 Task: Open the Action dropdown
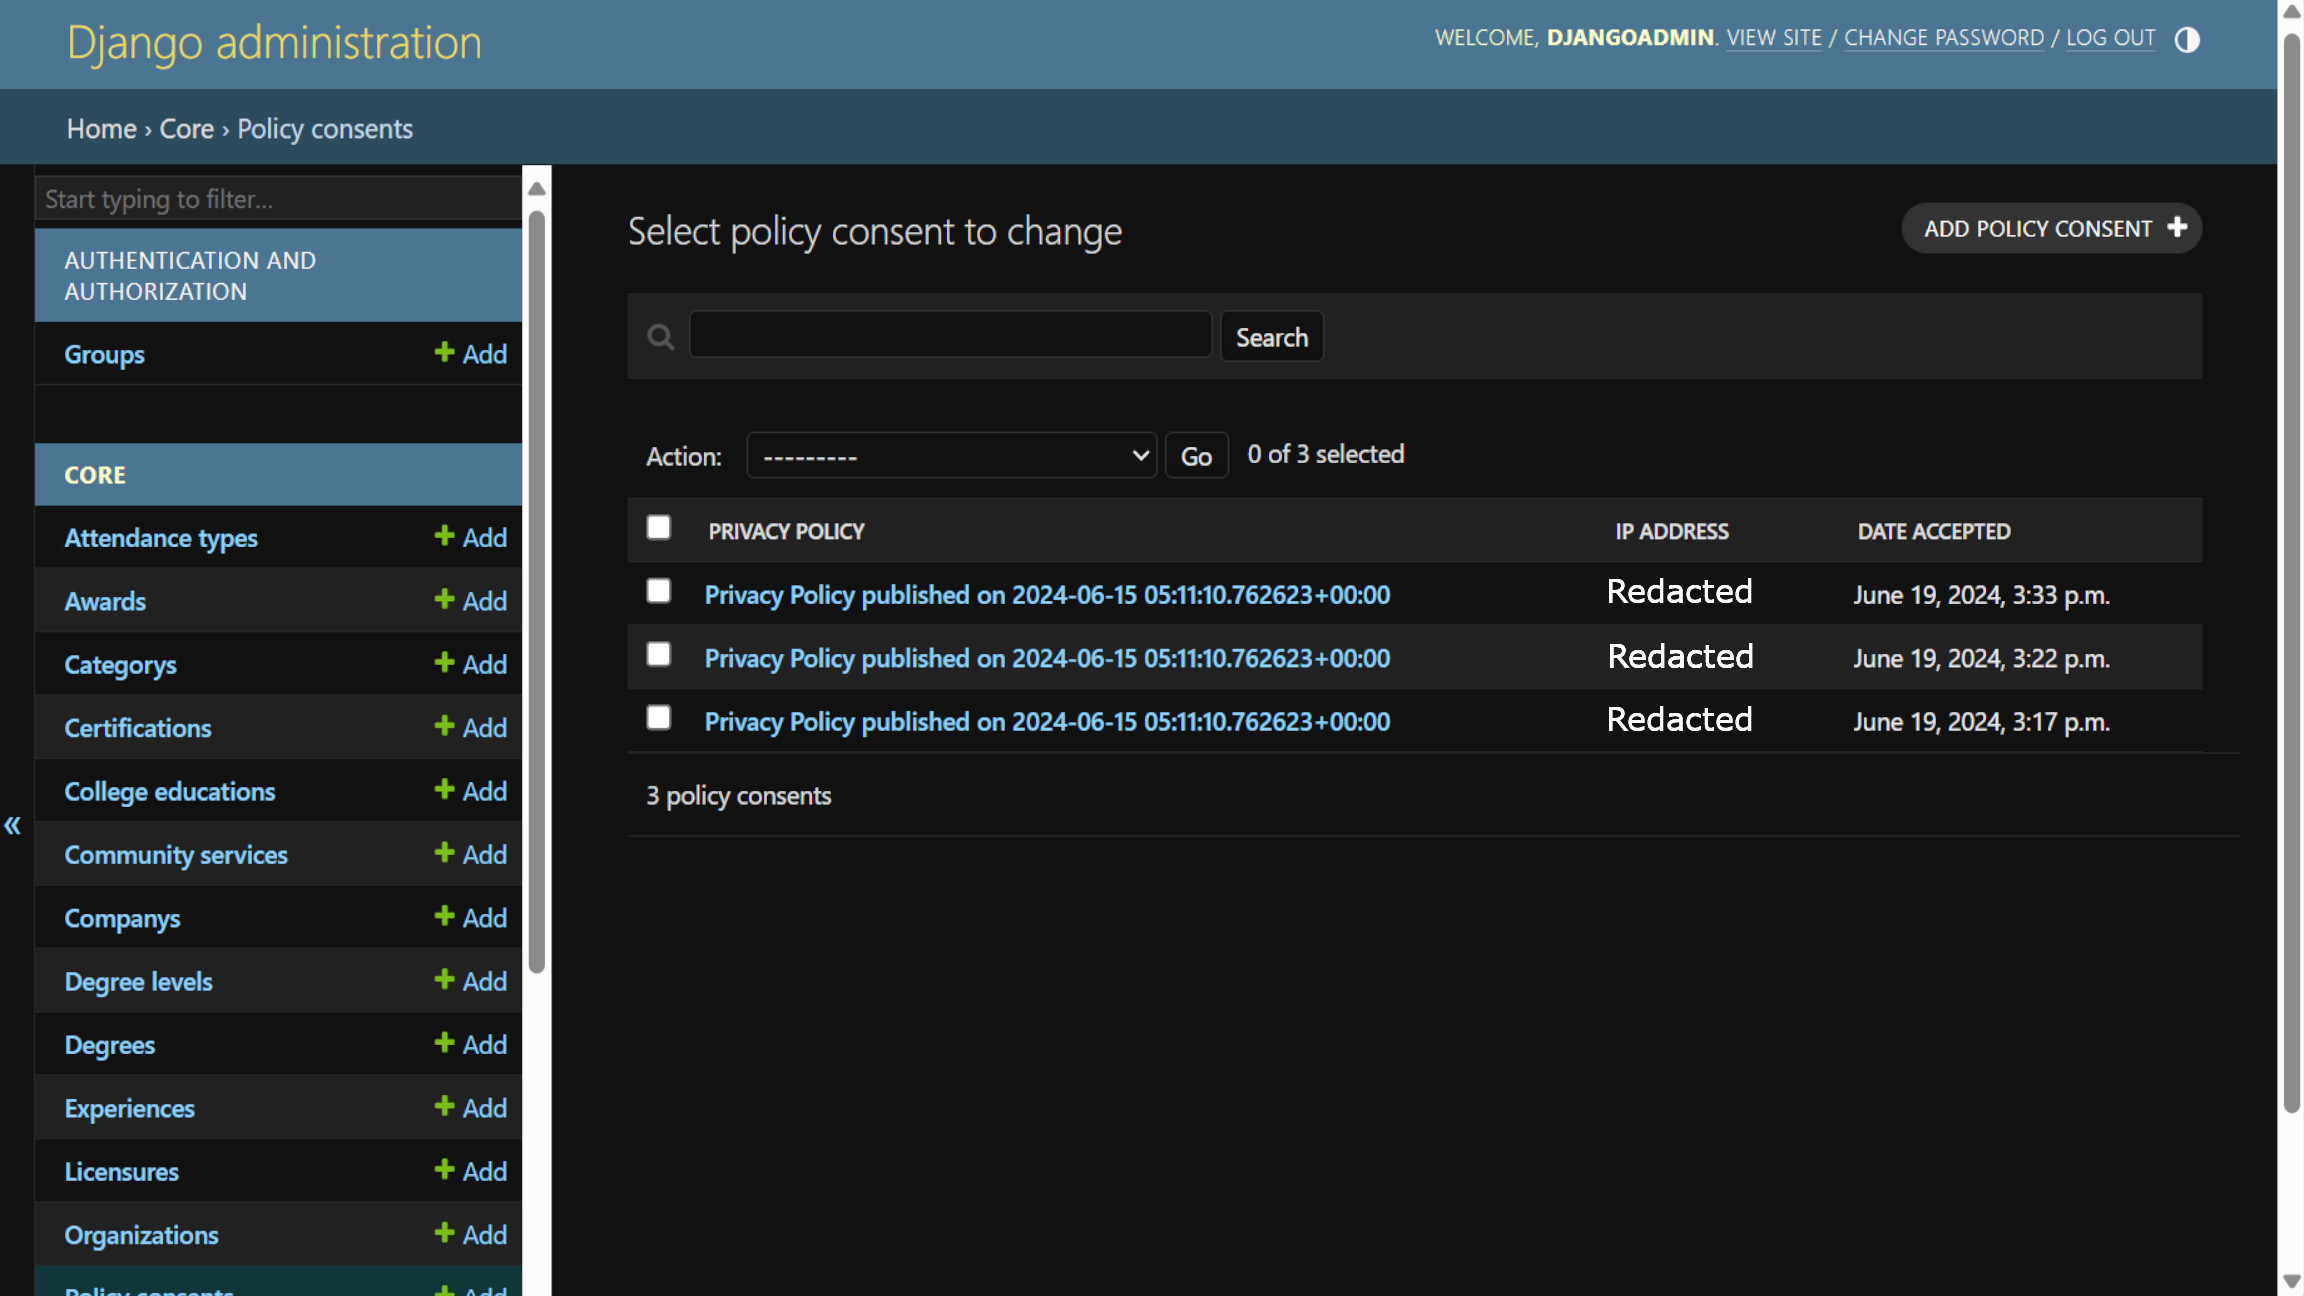pyautogui.click(x=952, y=456)
